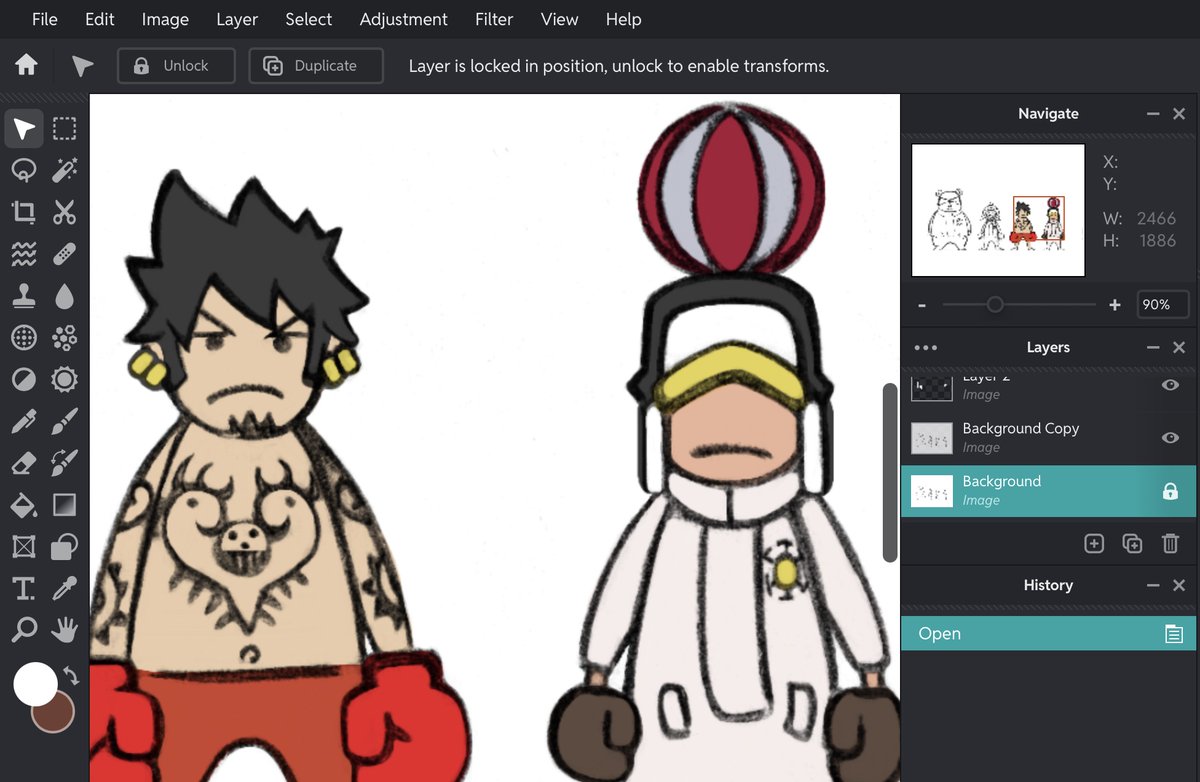1200x782 pixels.
Task: Select the Marquee selection tool
Action: point(65,129)
